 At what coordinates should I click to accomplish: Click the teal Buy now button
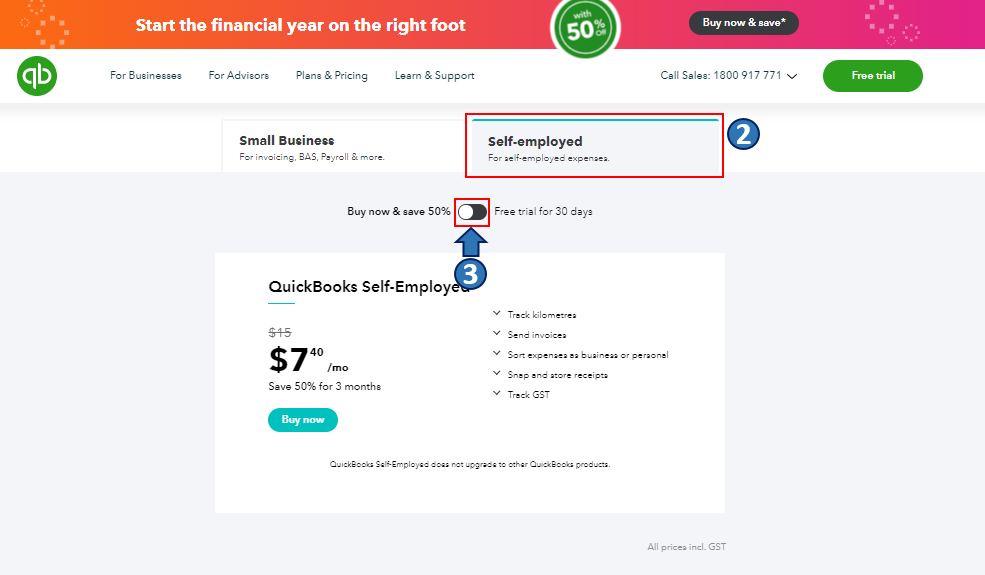click(x=303, y=420)
